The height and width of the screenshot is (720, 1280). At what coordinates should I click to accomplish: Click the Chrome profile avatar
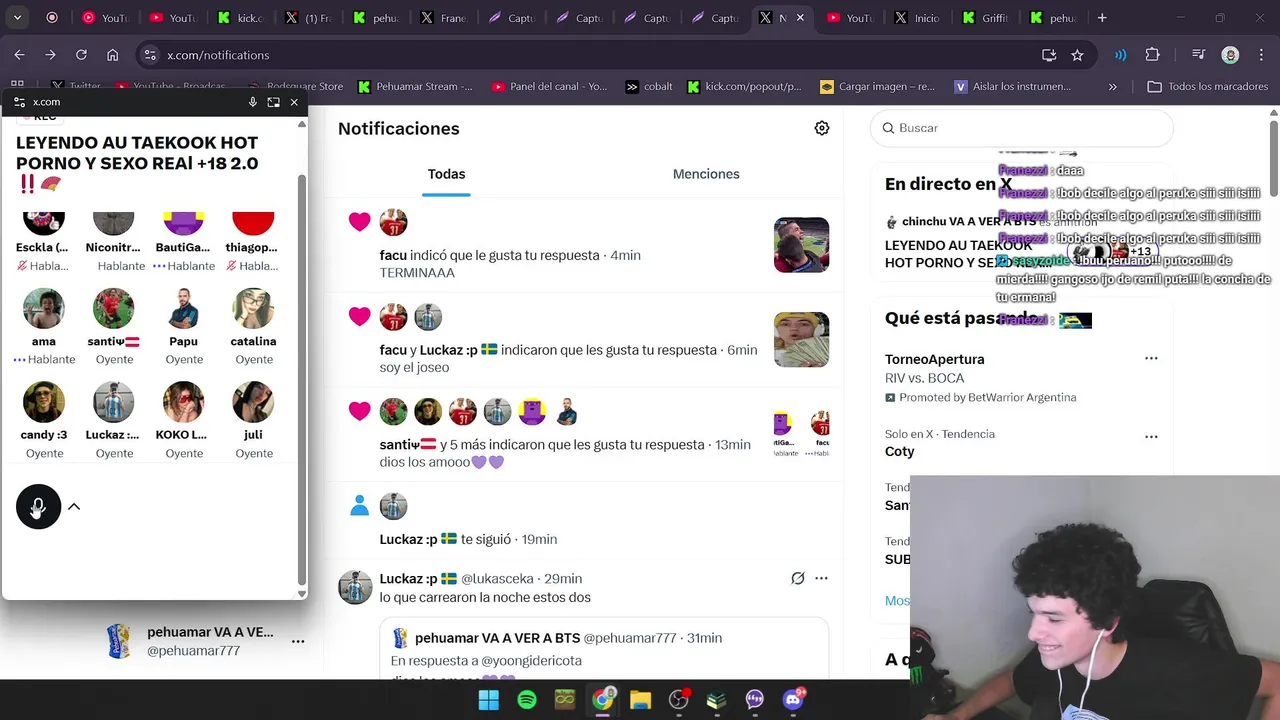point(1230,55)
